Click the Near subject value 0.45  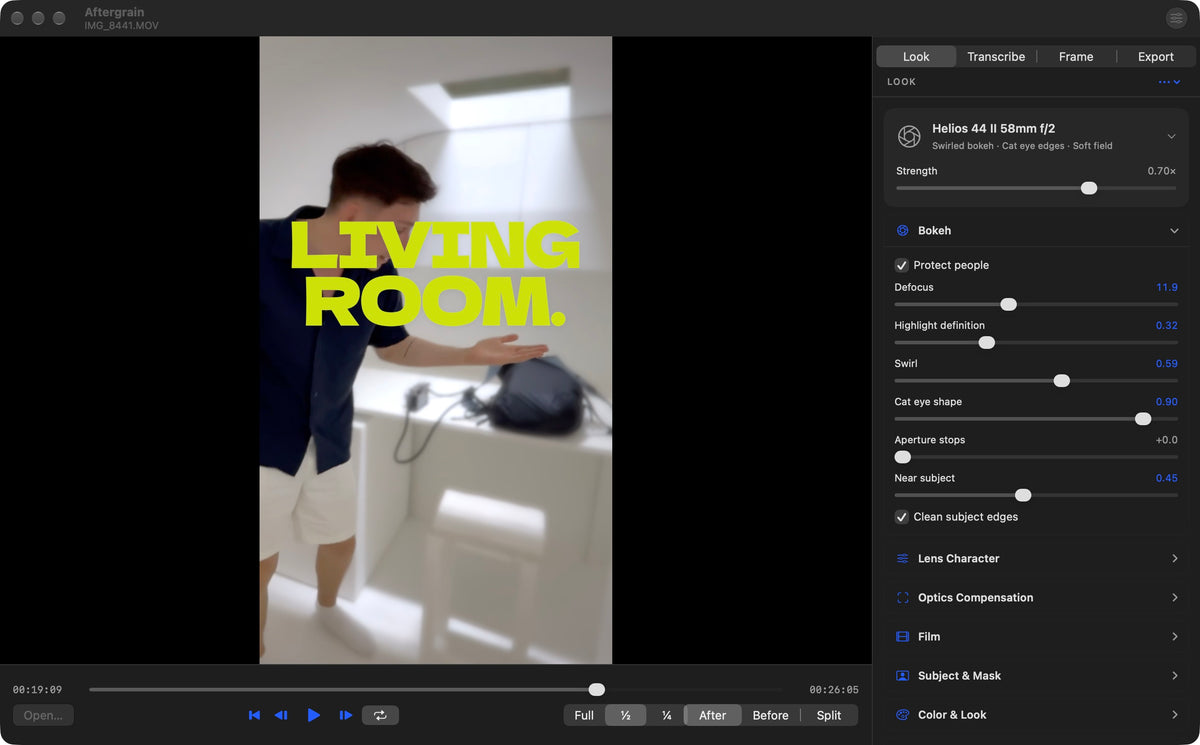pos(1167,478)
